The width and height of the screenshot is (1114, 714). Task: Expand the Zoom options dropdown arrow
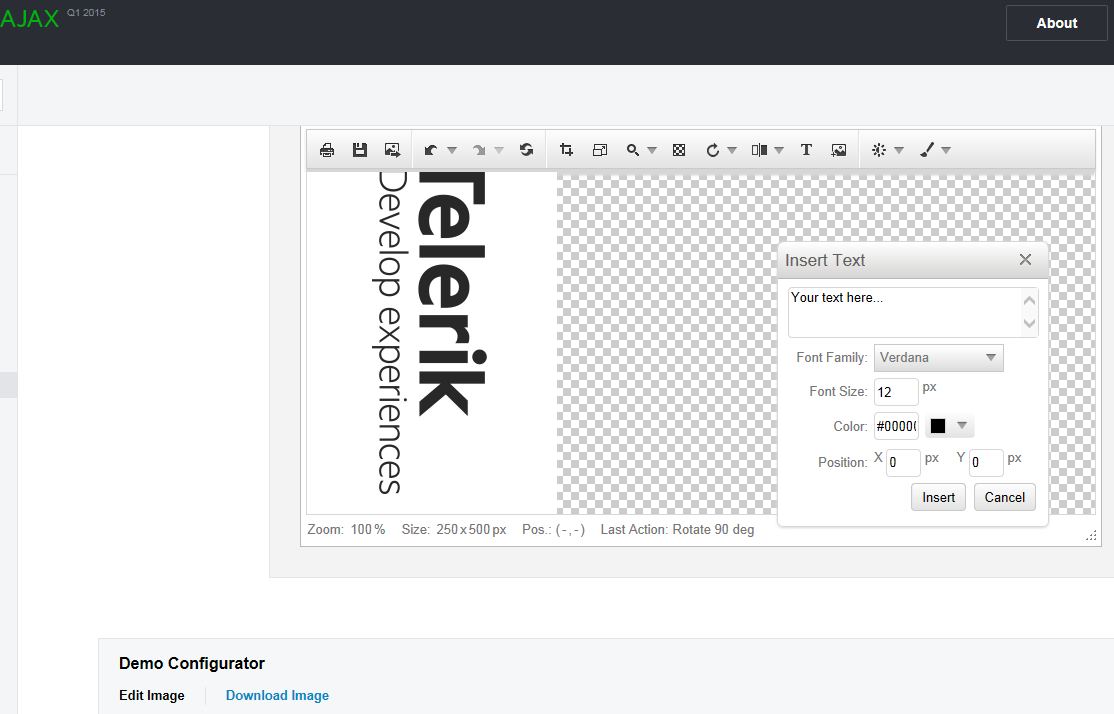(x=652, y=150)
